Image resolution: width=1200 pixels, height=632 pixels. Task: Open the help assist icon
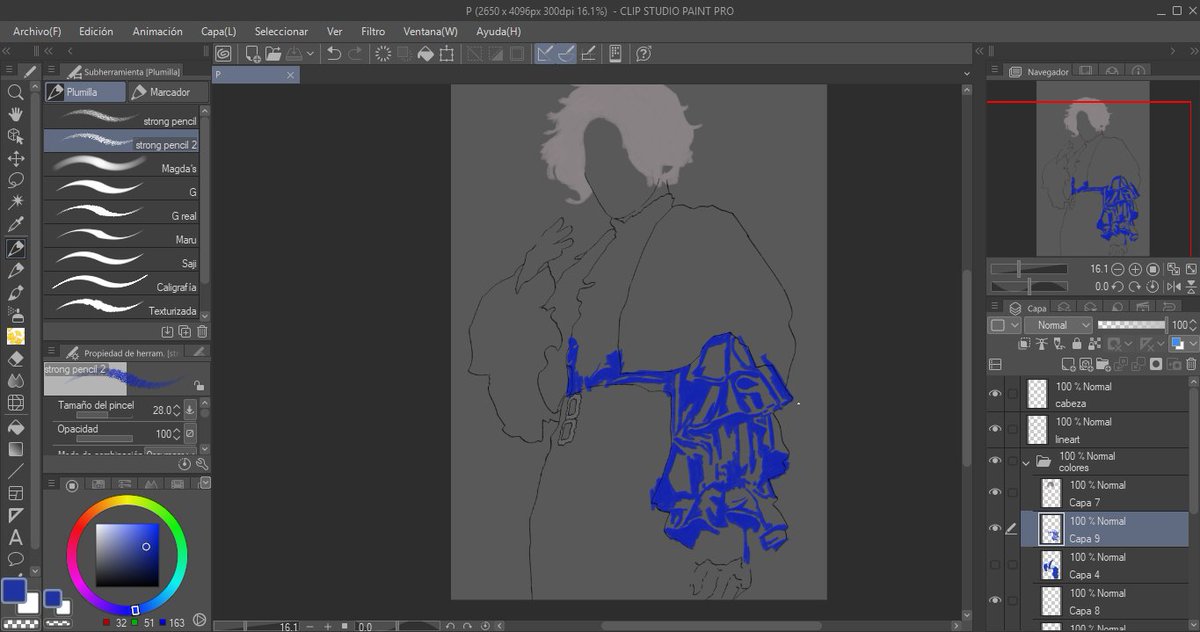point(644,53)
